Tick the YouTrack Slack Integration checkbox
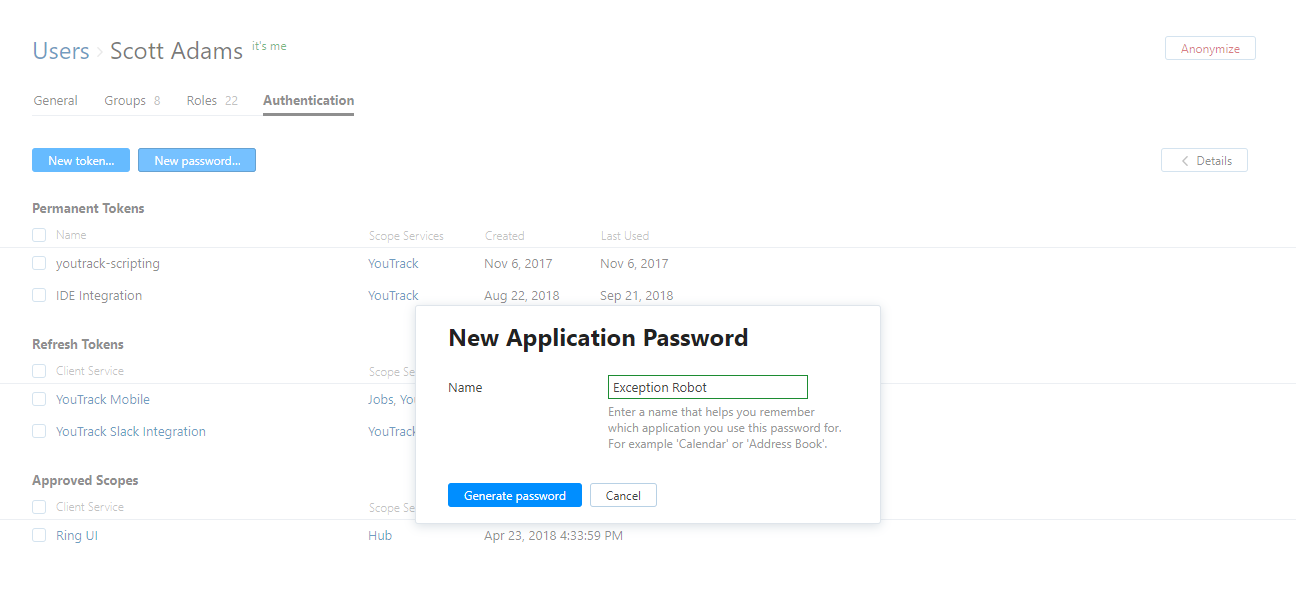Screen dimensions: 1296x601 point(39,432)
